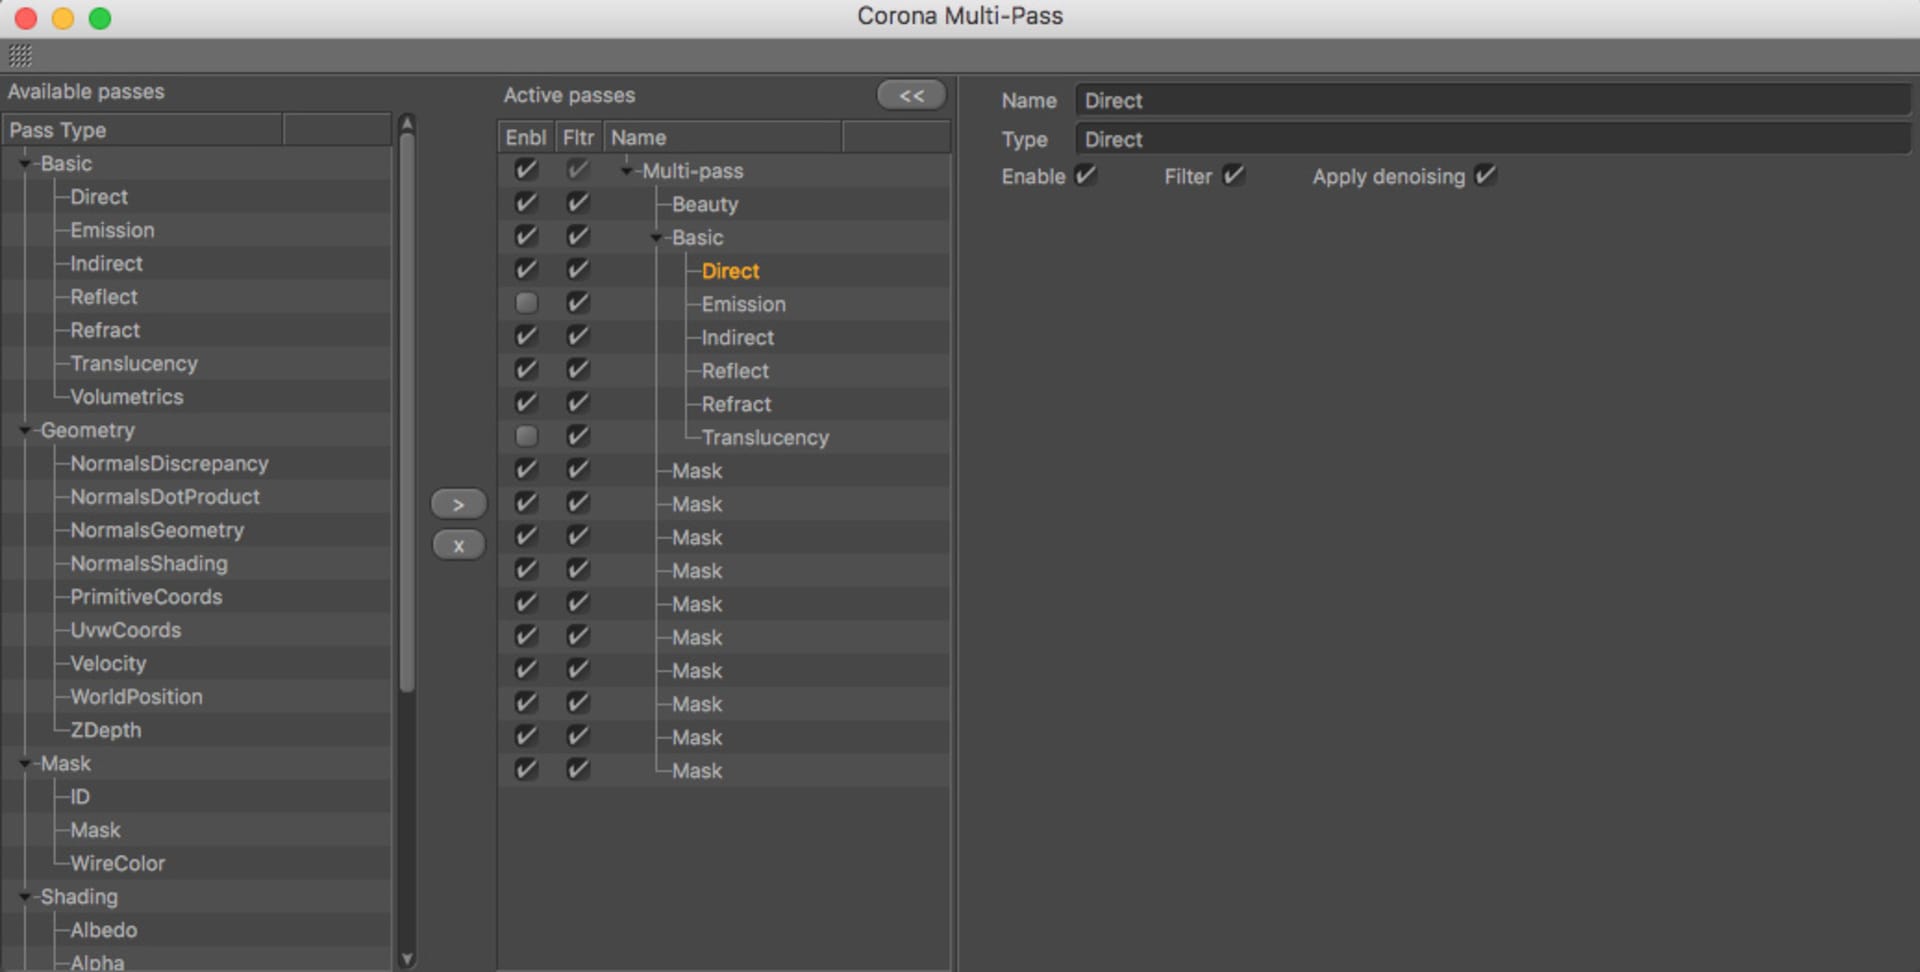Click the grip dots icon under title bar
Viewport: 1920px width, 972px height.
(x=20, y=55)
